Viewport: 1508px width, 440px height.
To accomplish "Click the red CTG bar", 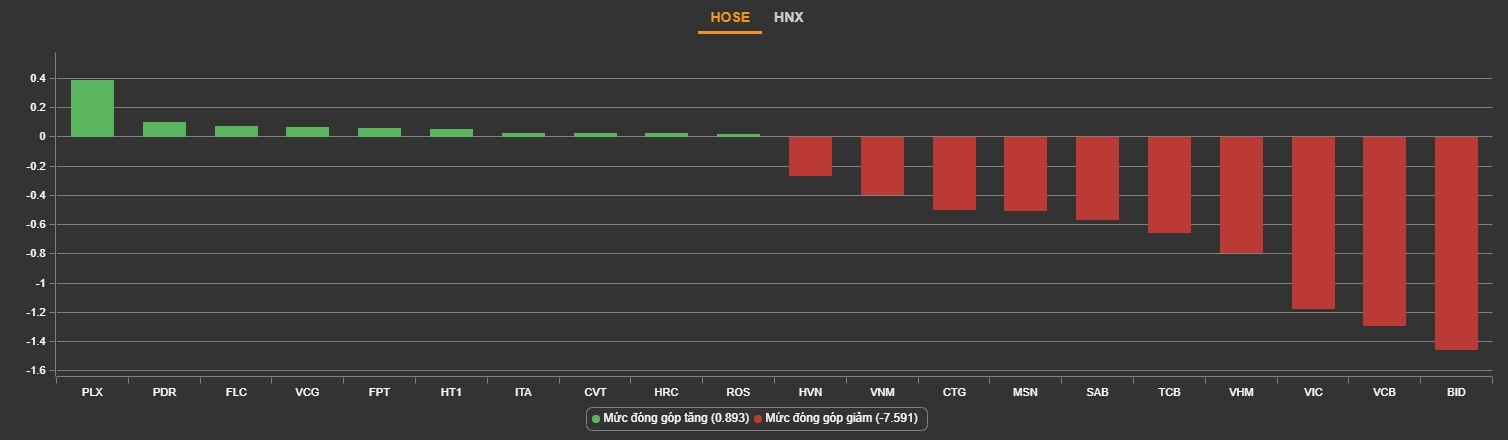I will 954,173.
